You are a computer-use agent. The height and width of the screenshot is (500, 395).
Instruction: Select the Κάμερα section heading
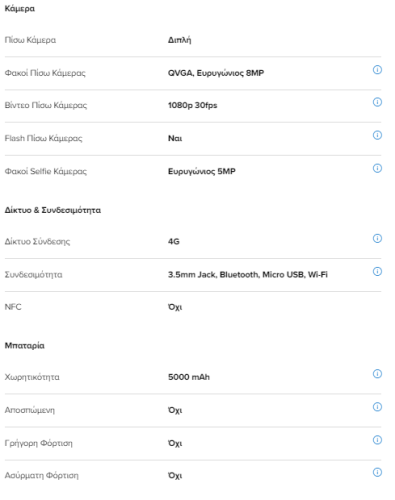point(20,9)
